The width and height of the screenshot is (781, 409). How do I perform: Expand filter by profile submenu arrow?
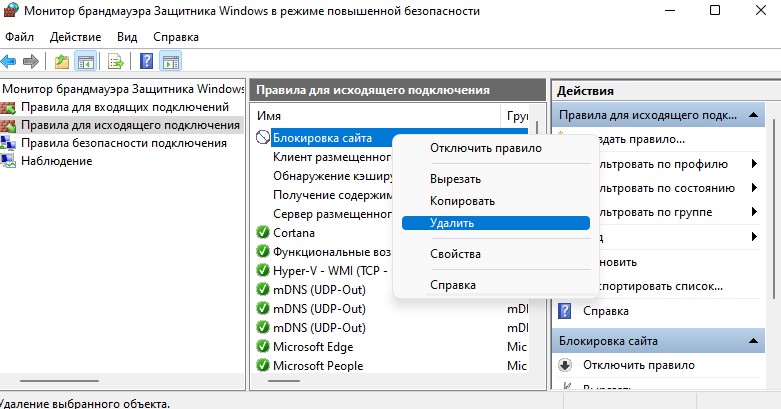pos(754,163)
